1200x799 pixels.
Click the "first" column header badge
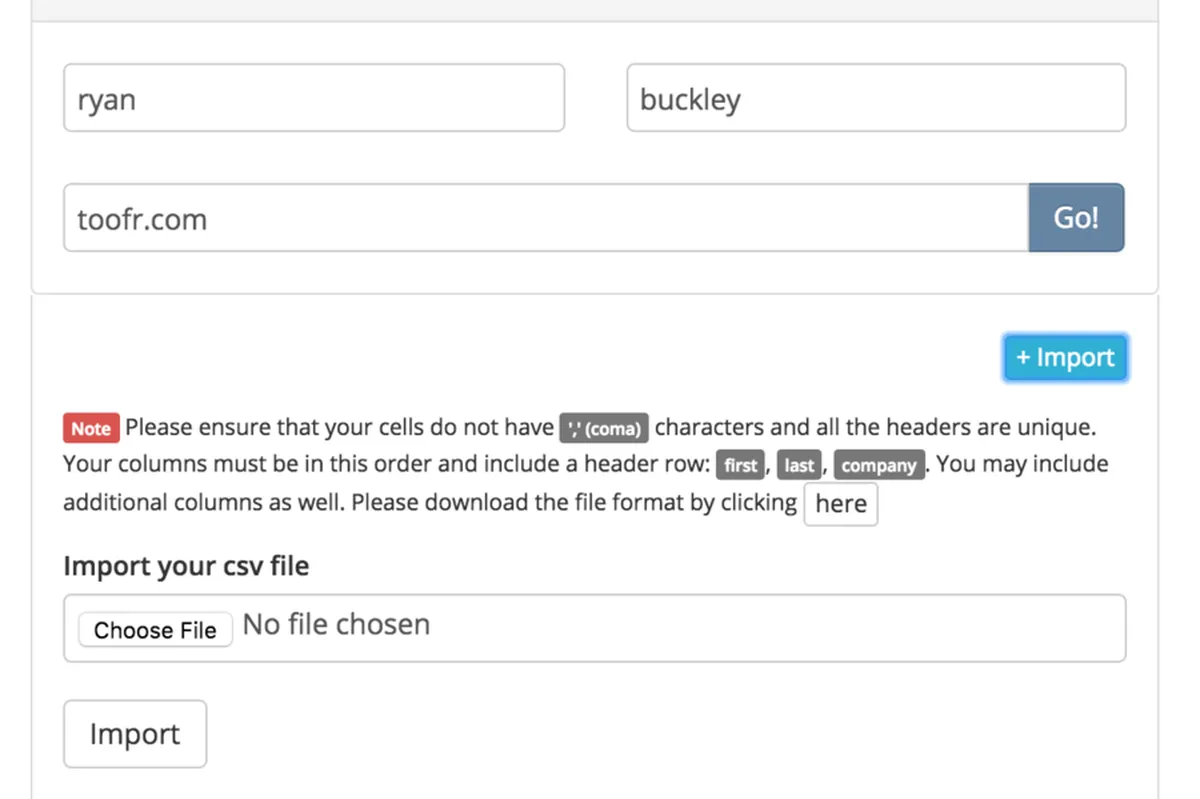(740, 466)
